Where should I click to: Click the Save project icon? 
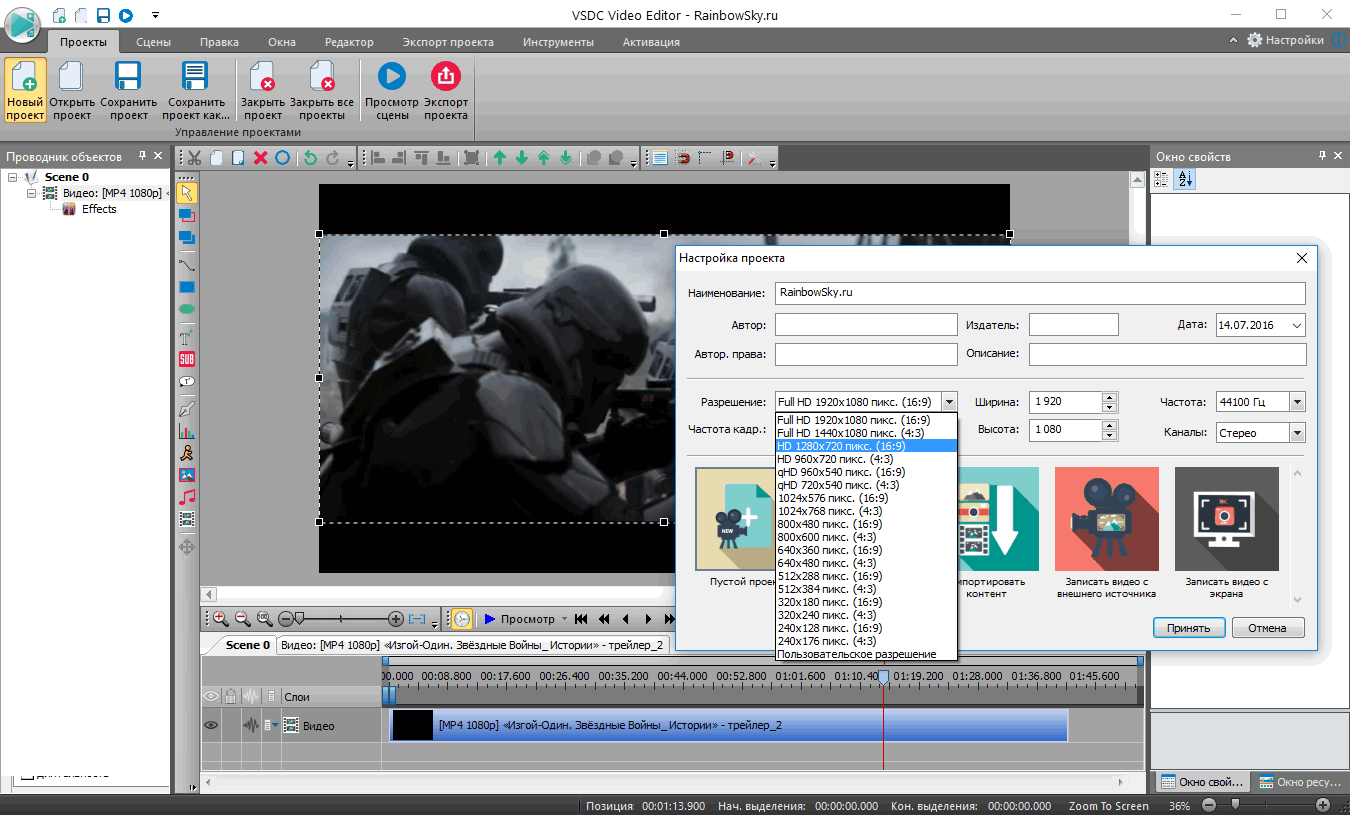point(128,78)
